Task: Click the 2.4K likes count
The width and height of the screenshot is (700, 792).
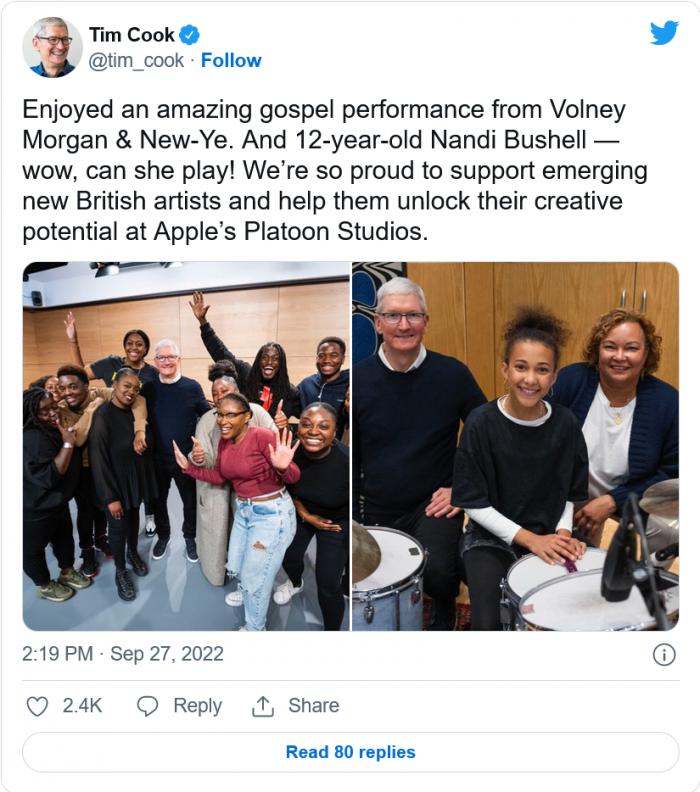Action: pos(82,706)
